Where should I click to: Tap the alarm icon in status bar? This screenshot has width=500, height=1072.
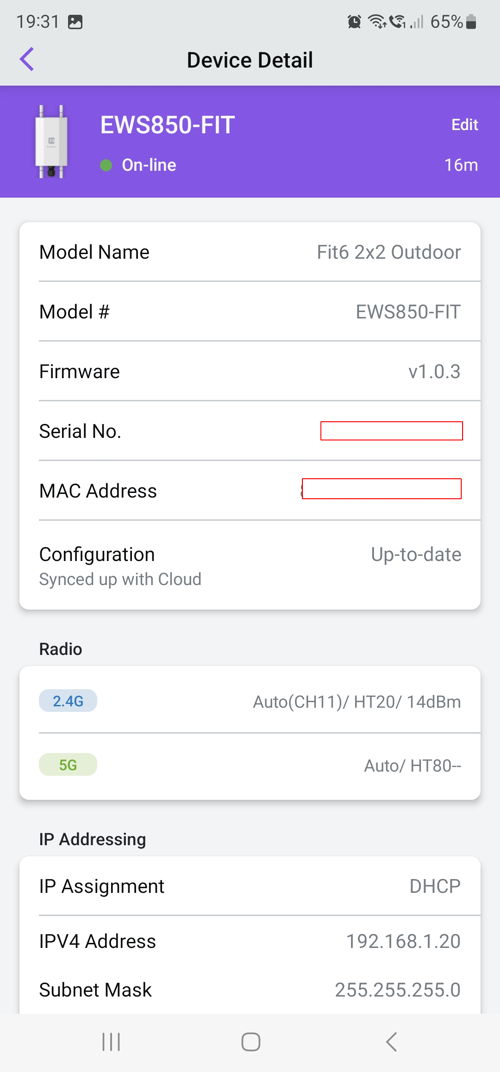tap(354, 22)
